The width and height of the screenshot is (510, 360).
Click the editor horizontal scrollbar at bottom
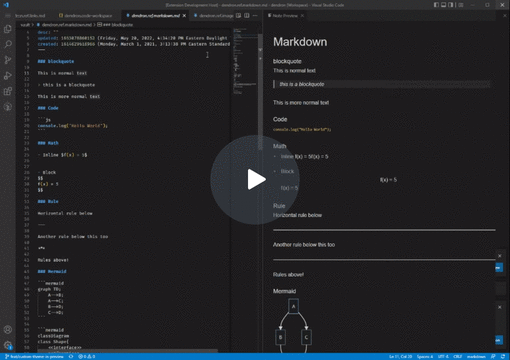(127, 351)
